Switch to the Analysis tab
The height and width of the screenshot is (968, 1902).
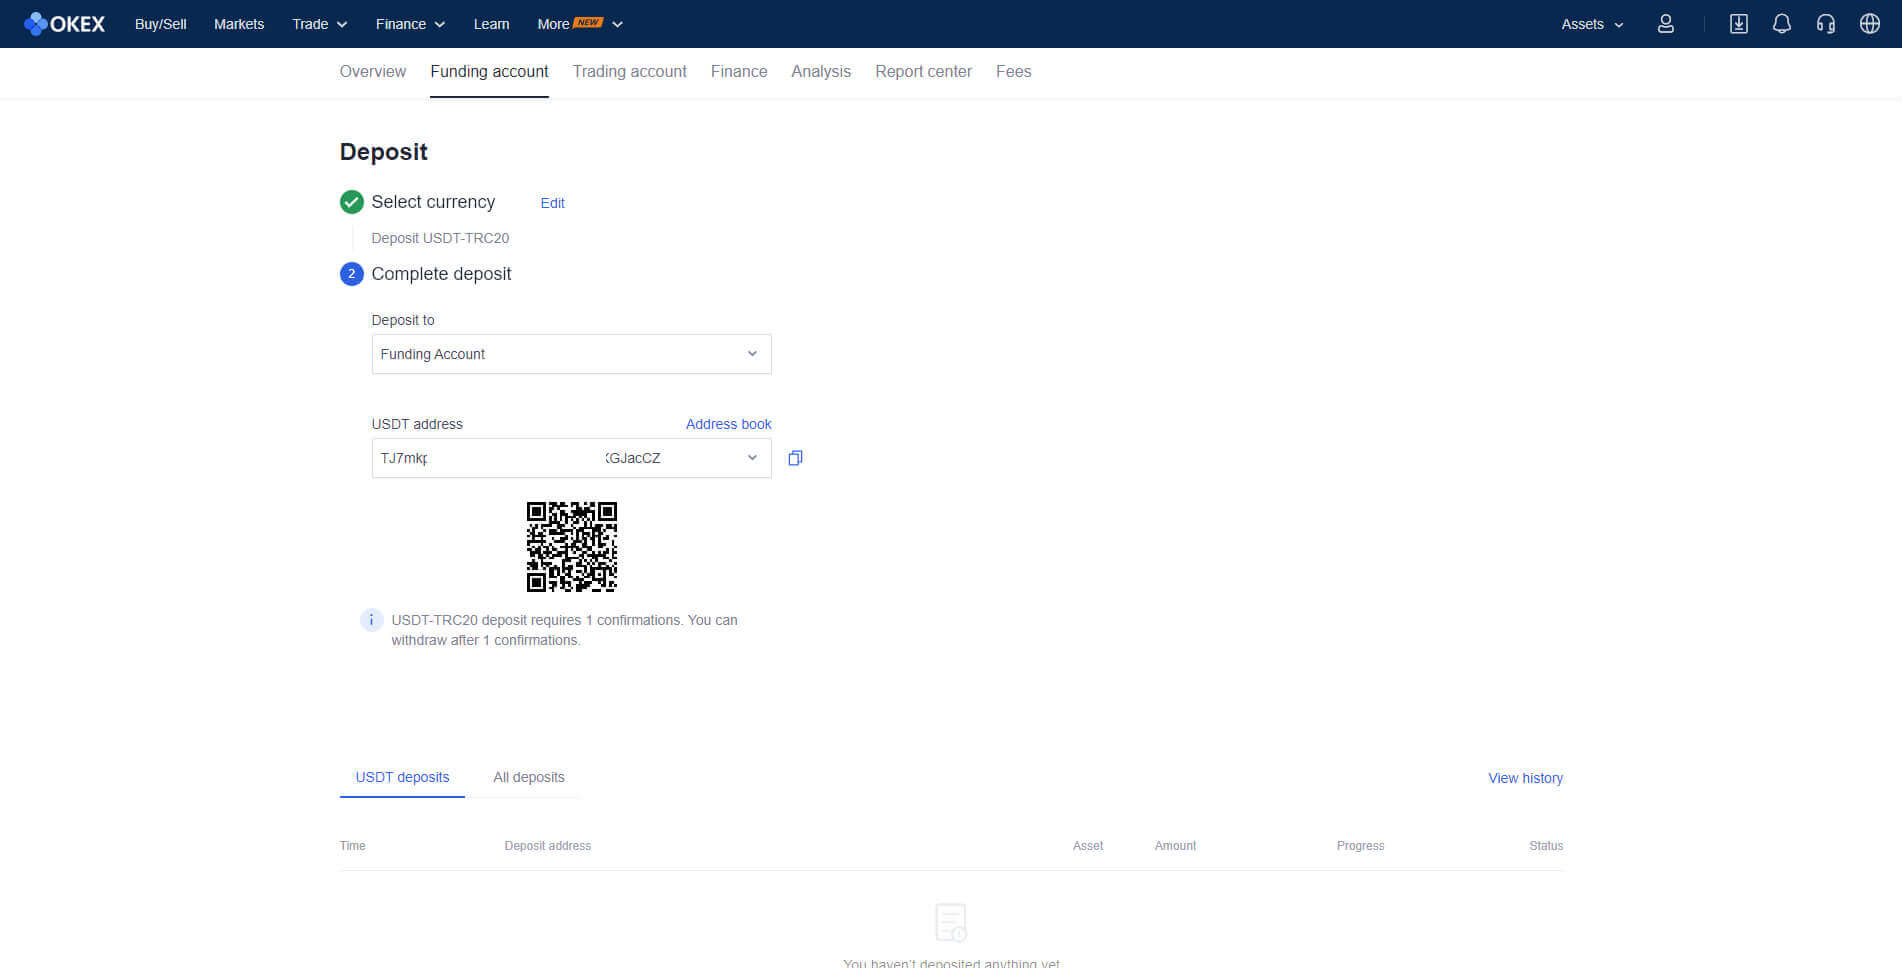[x=821, y=72]
